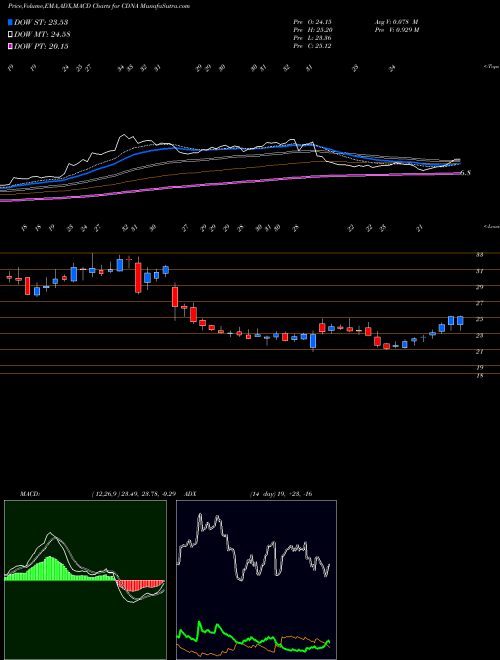Click the 19 price axis label
This screenshot has width=500, height=660.
point(479,367)
